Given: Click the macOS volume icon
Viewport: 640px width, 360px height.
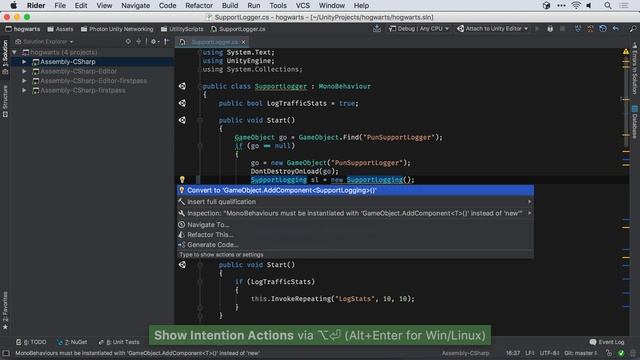Looking at the screenshot, I should [589, 6].
